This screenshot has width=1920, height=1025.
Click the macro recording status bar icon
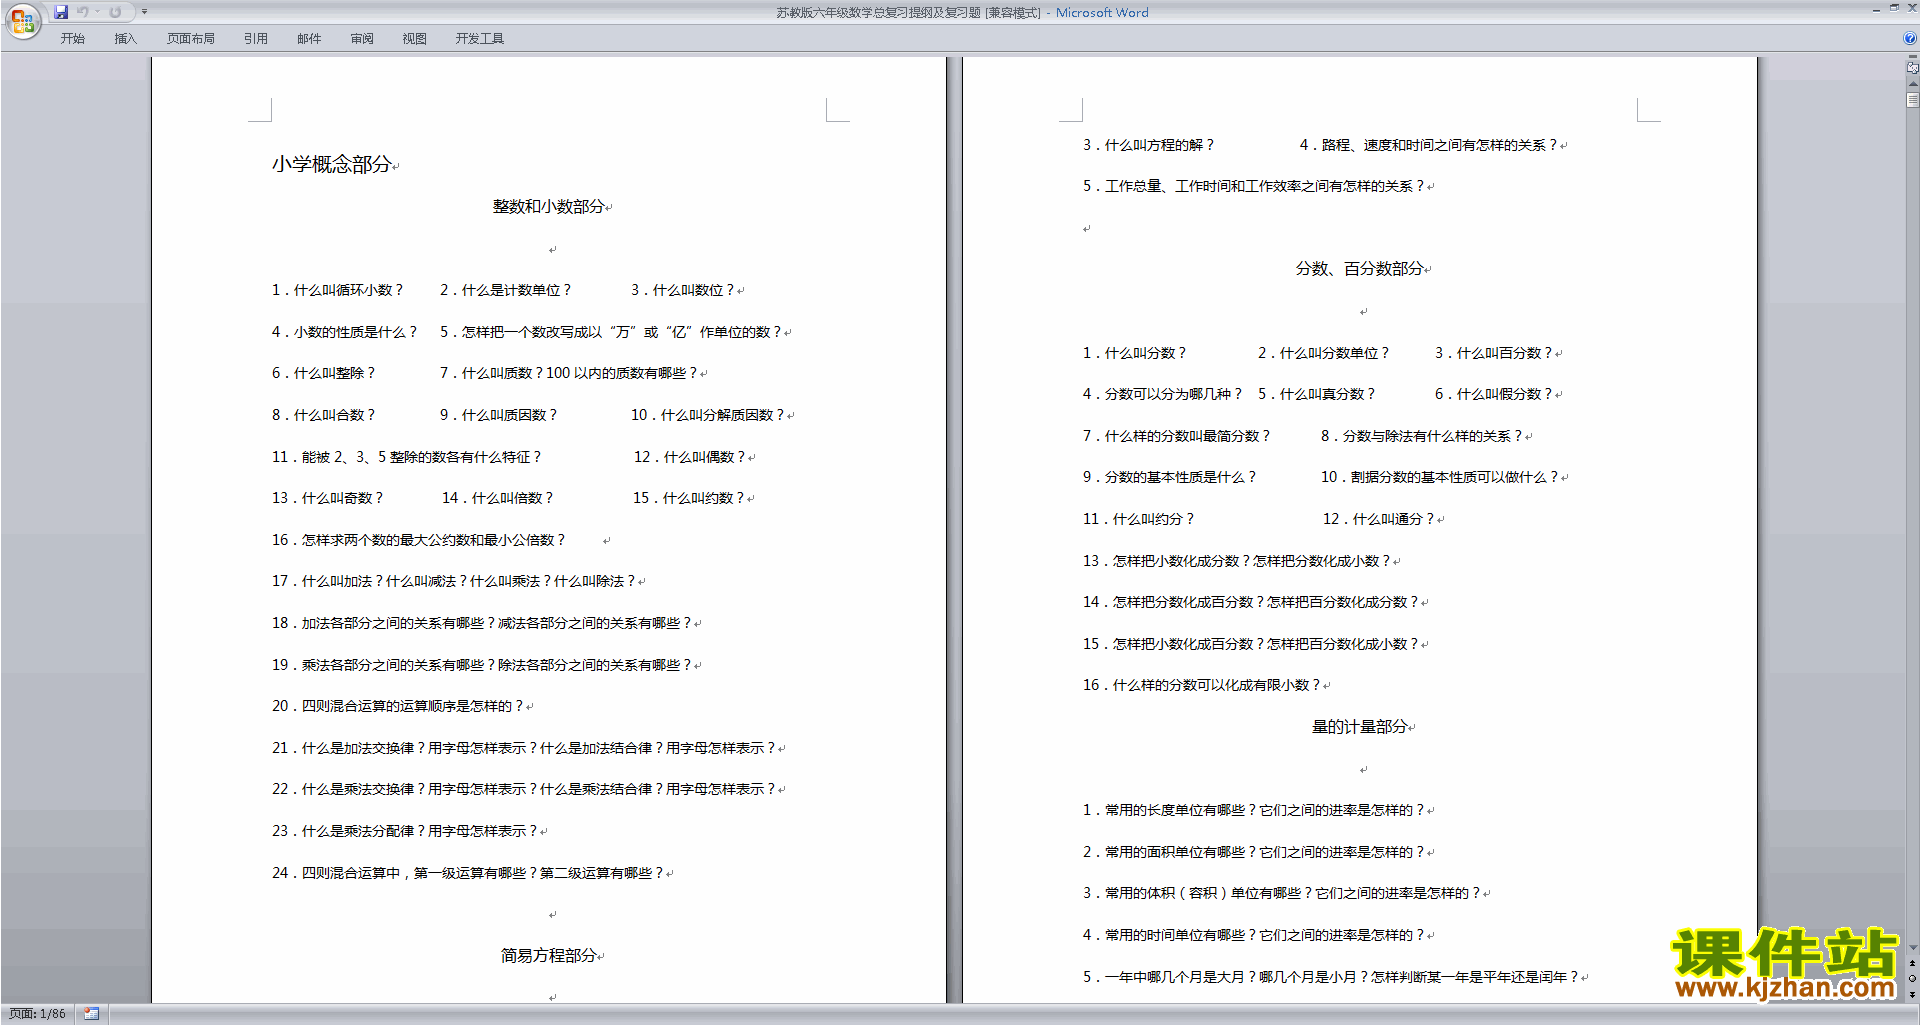click(x=91, y=1014)
